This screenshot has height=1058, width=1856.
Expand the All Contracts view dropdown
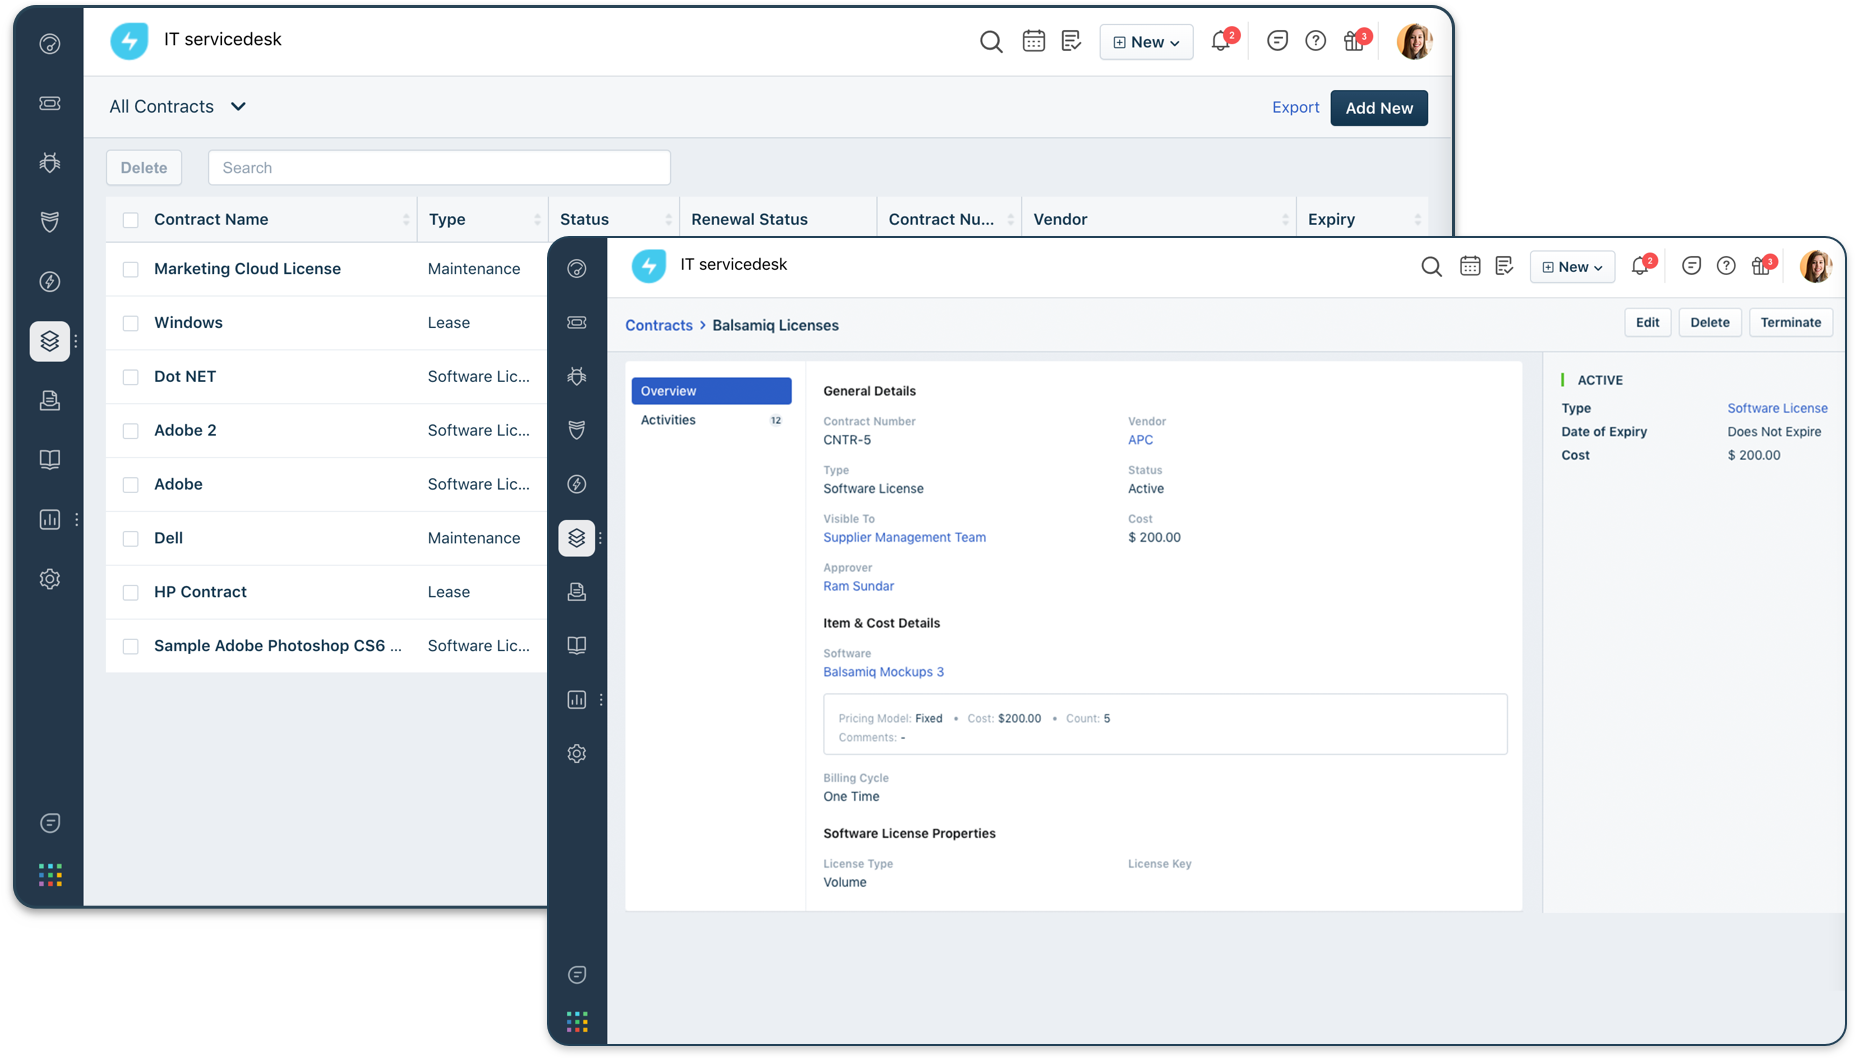(x=238, y=106)
